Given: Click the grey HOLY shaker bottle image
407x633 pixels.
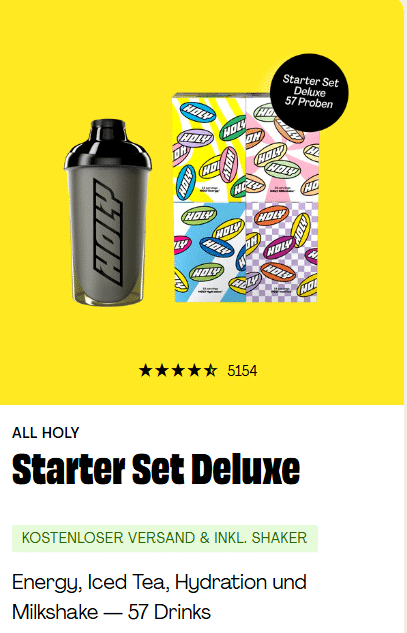Looking at the screenshot, I should (x=108, y=212).
